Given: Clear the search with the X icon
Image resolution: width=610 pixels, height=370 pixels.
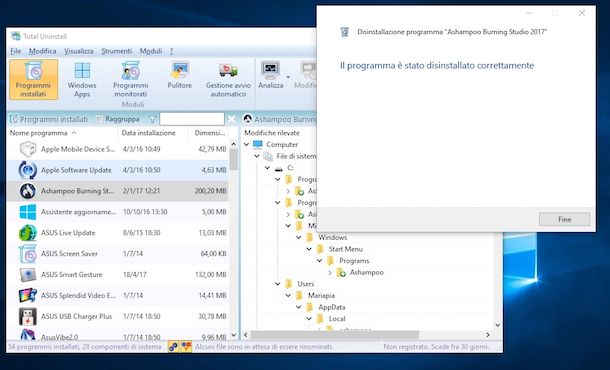Looking at the screenshot, I should click(231, 119).
